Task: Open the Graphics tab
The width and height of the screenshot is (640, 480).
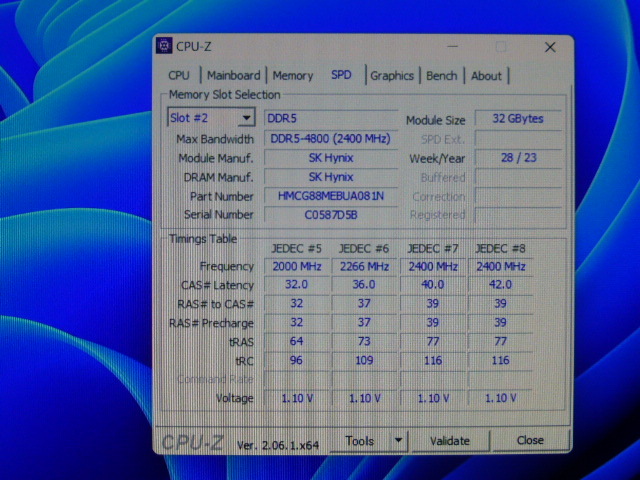Action: click(x=392, y=76)
